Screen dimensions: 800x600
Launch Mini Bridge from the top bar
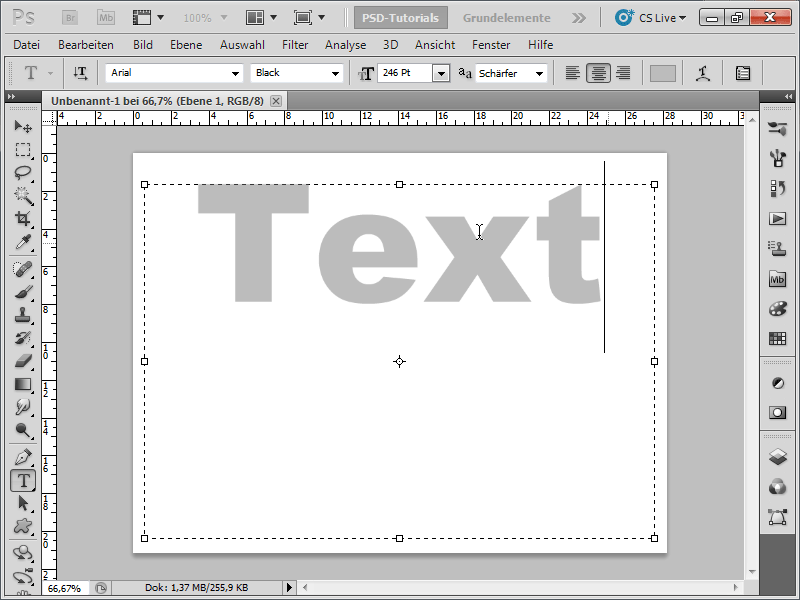click(x=106, y=18)
